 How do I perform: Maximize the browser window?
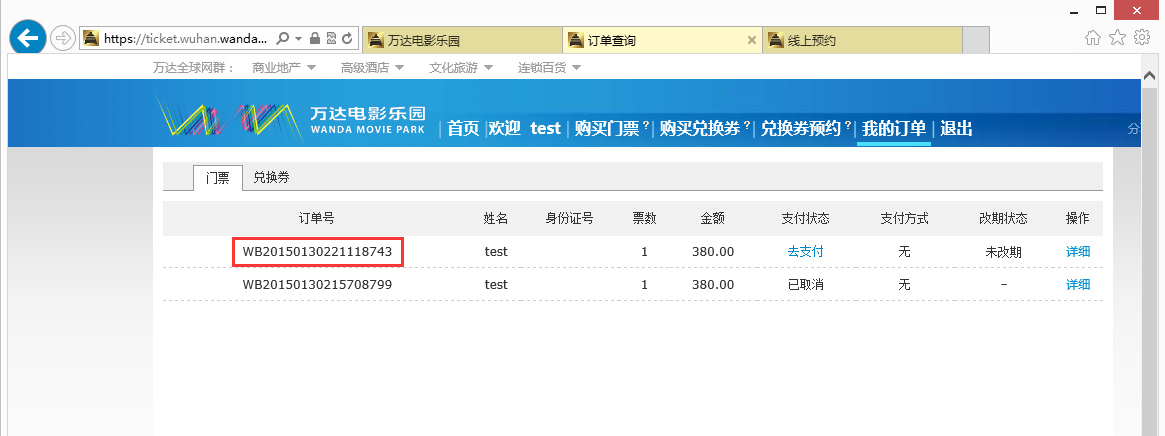tap(1101, 10)
